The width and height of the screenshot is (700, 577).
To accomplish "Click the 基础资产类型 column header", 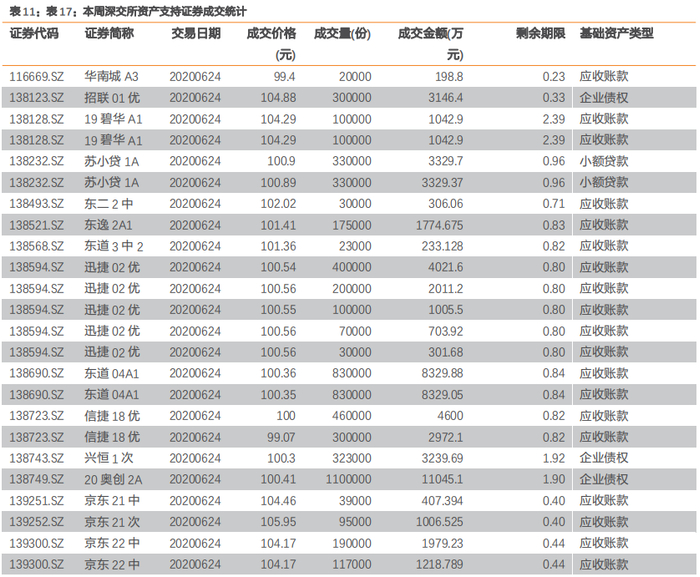I will pyautogui.click(x=617, y=33).
